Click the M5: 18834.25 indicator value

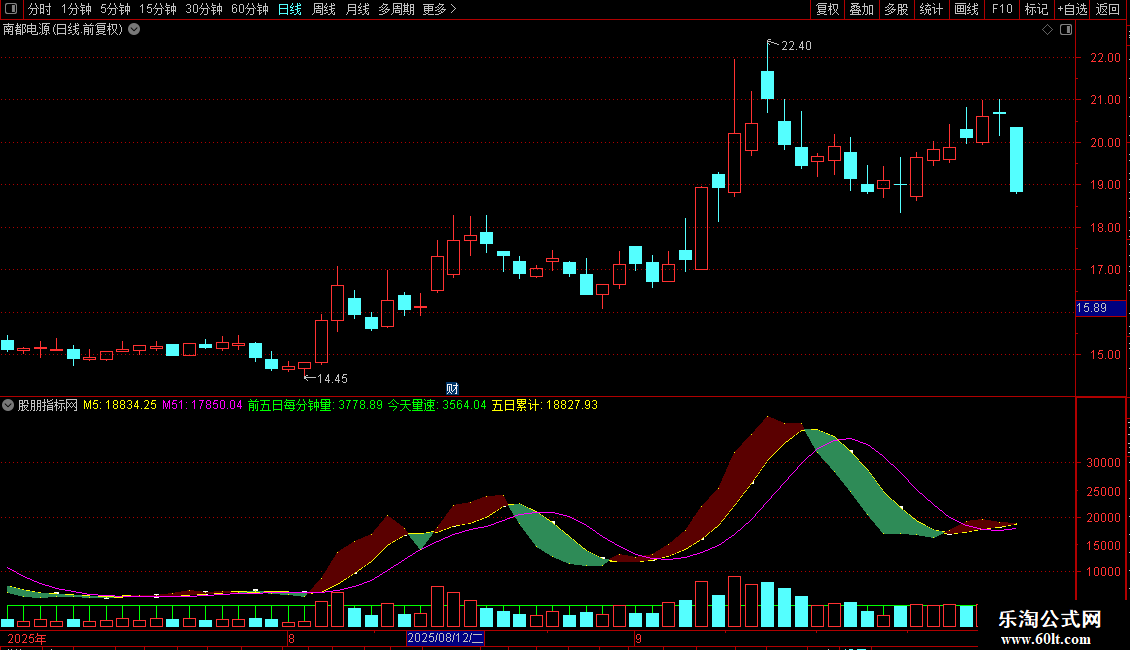(x=120, y=405)
